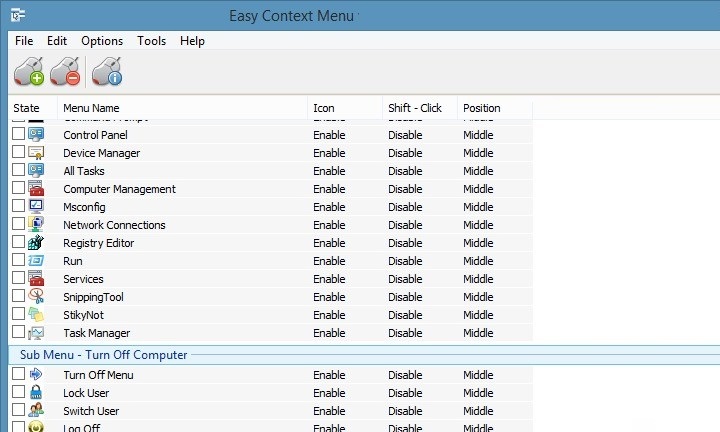This screenshot has width=720, height=432.
Task: Click the SnippingTool scissors icon
Action: [36, 296]
